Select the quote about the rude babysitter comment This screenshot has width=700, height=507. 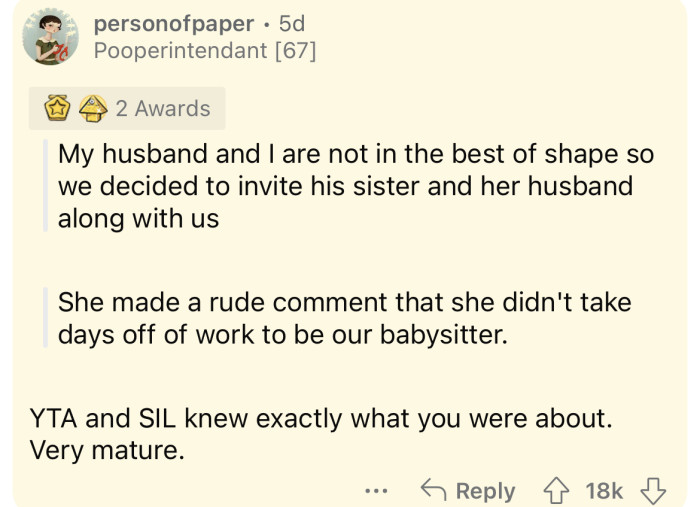(x=344, y=317)
